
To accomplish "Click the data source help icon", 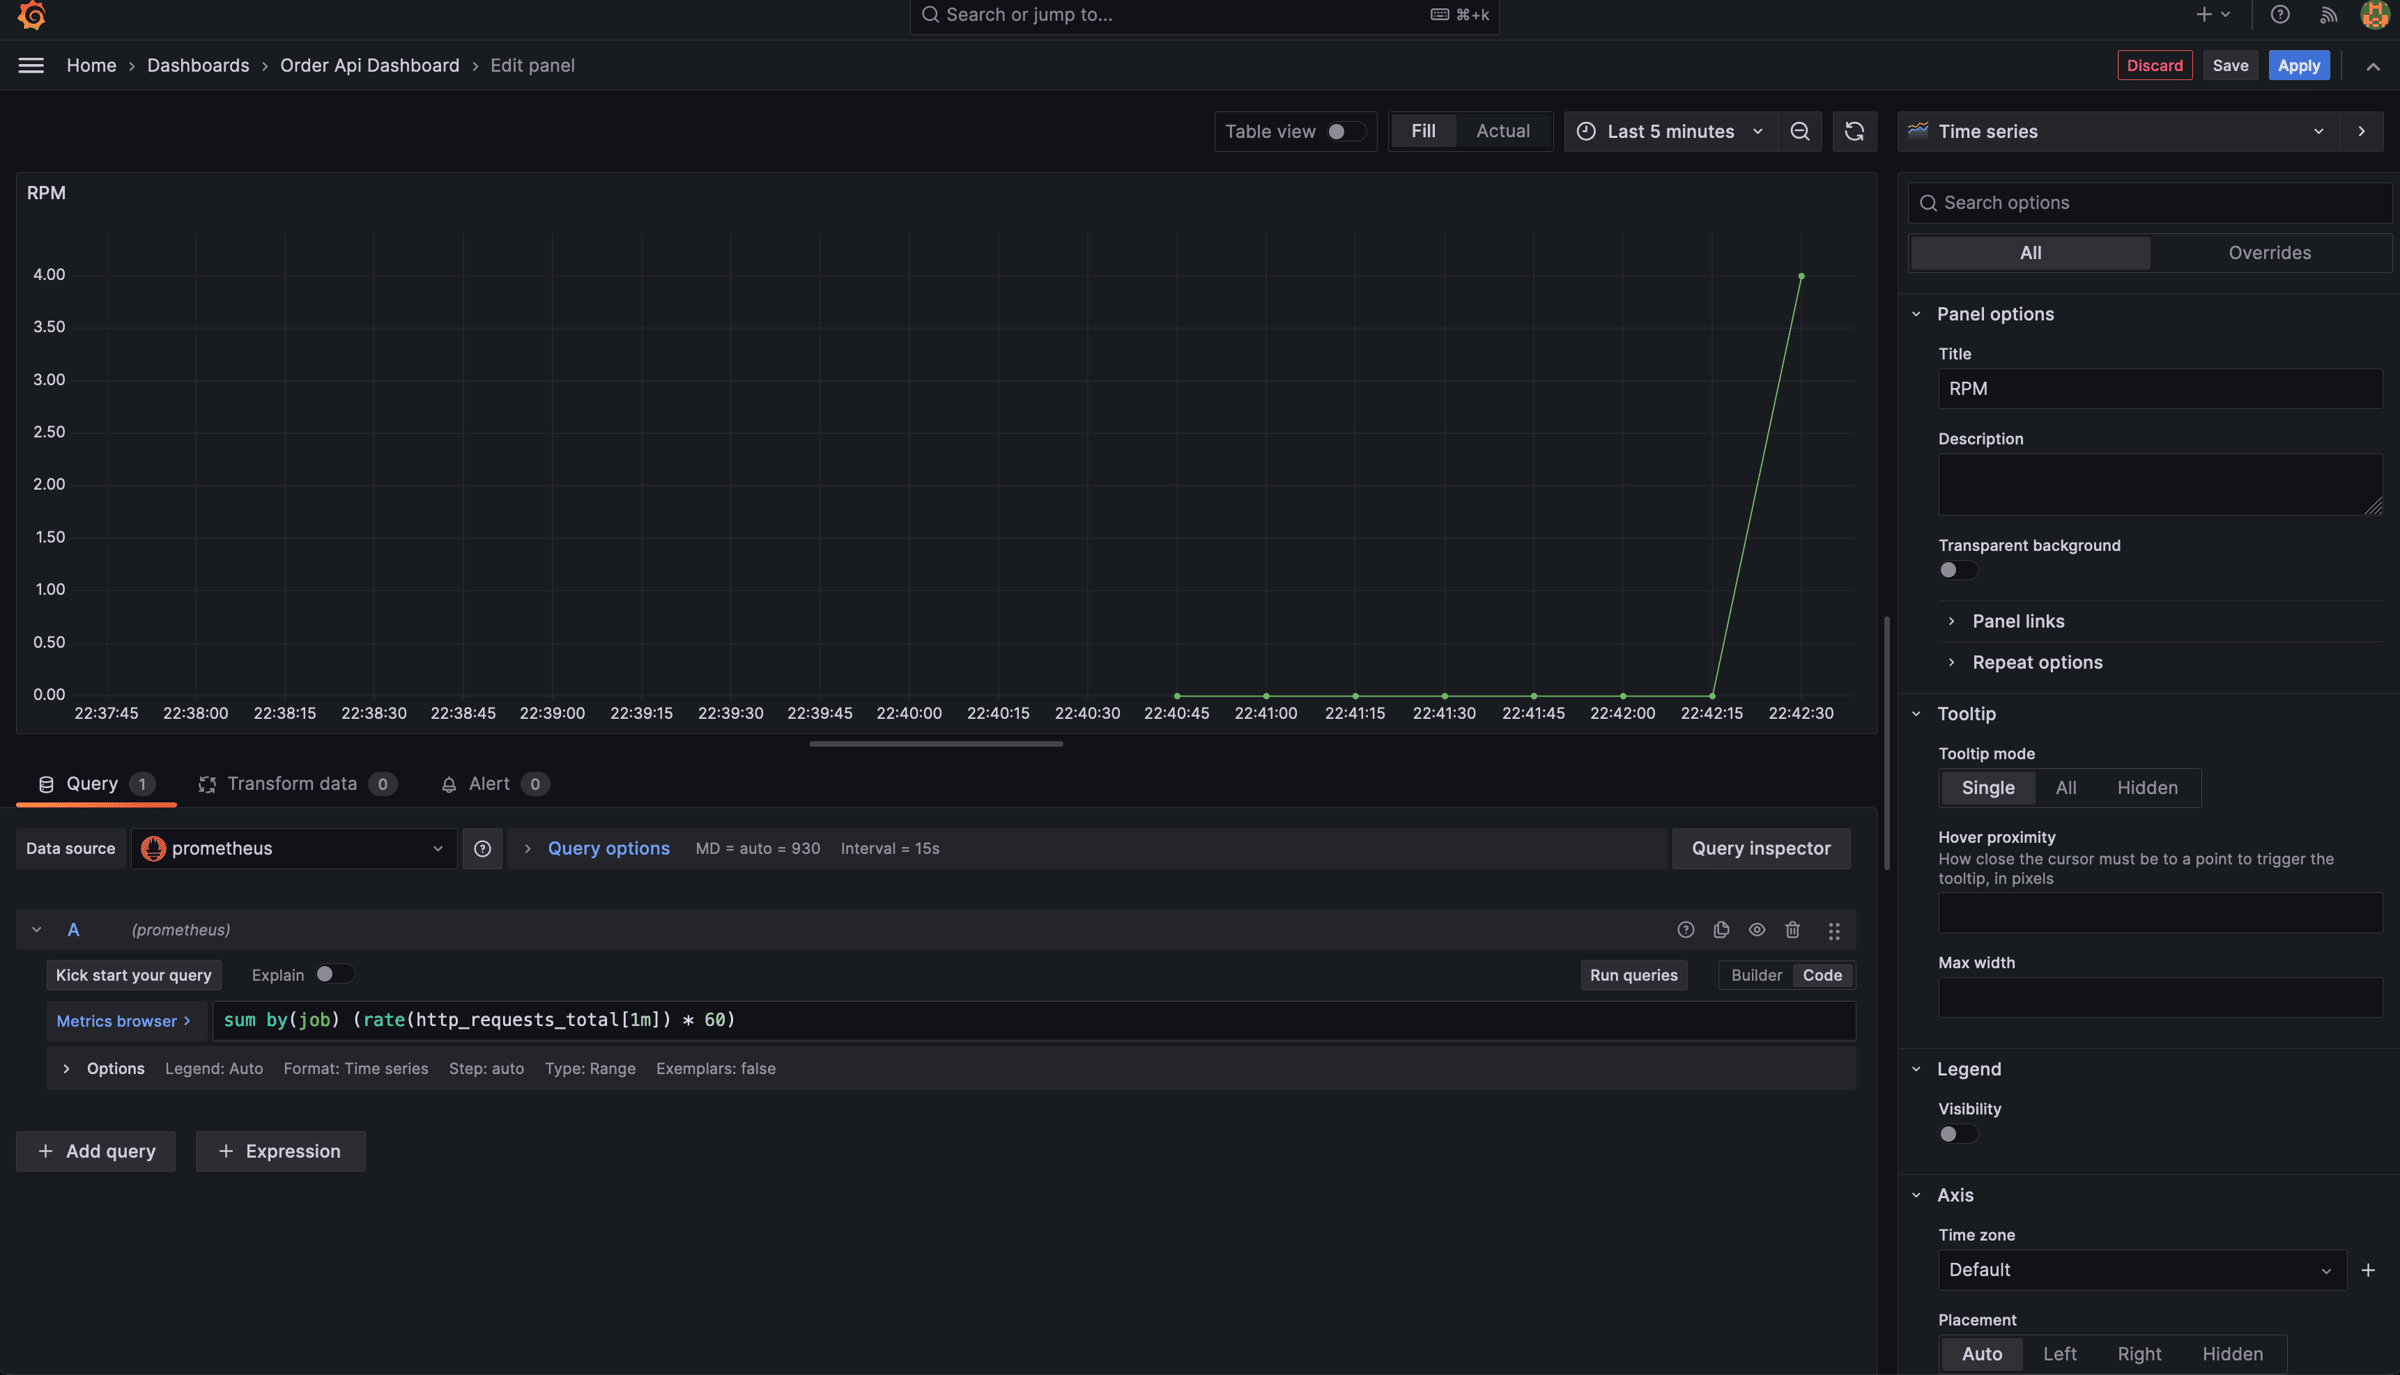I will click(482, 848).
